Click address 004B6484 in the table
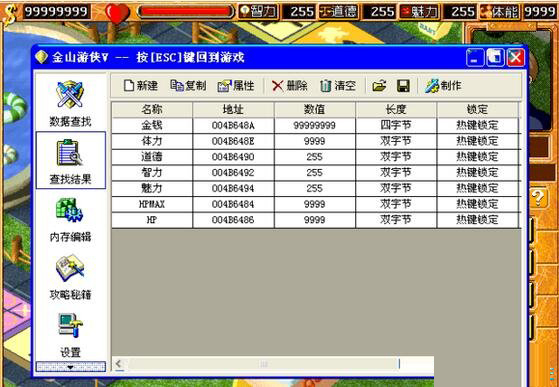Image resolution: width=559 pixels, height=387 pixels. pos(233,204)
